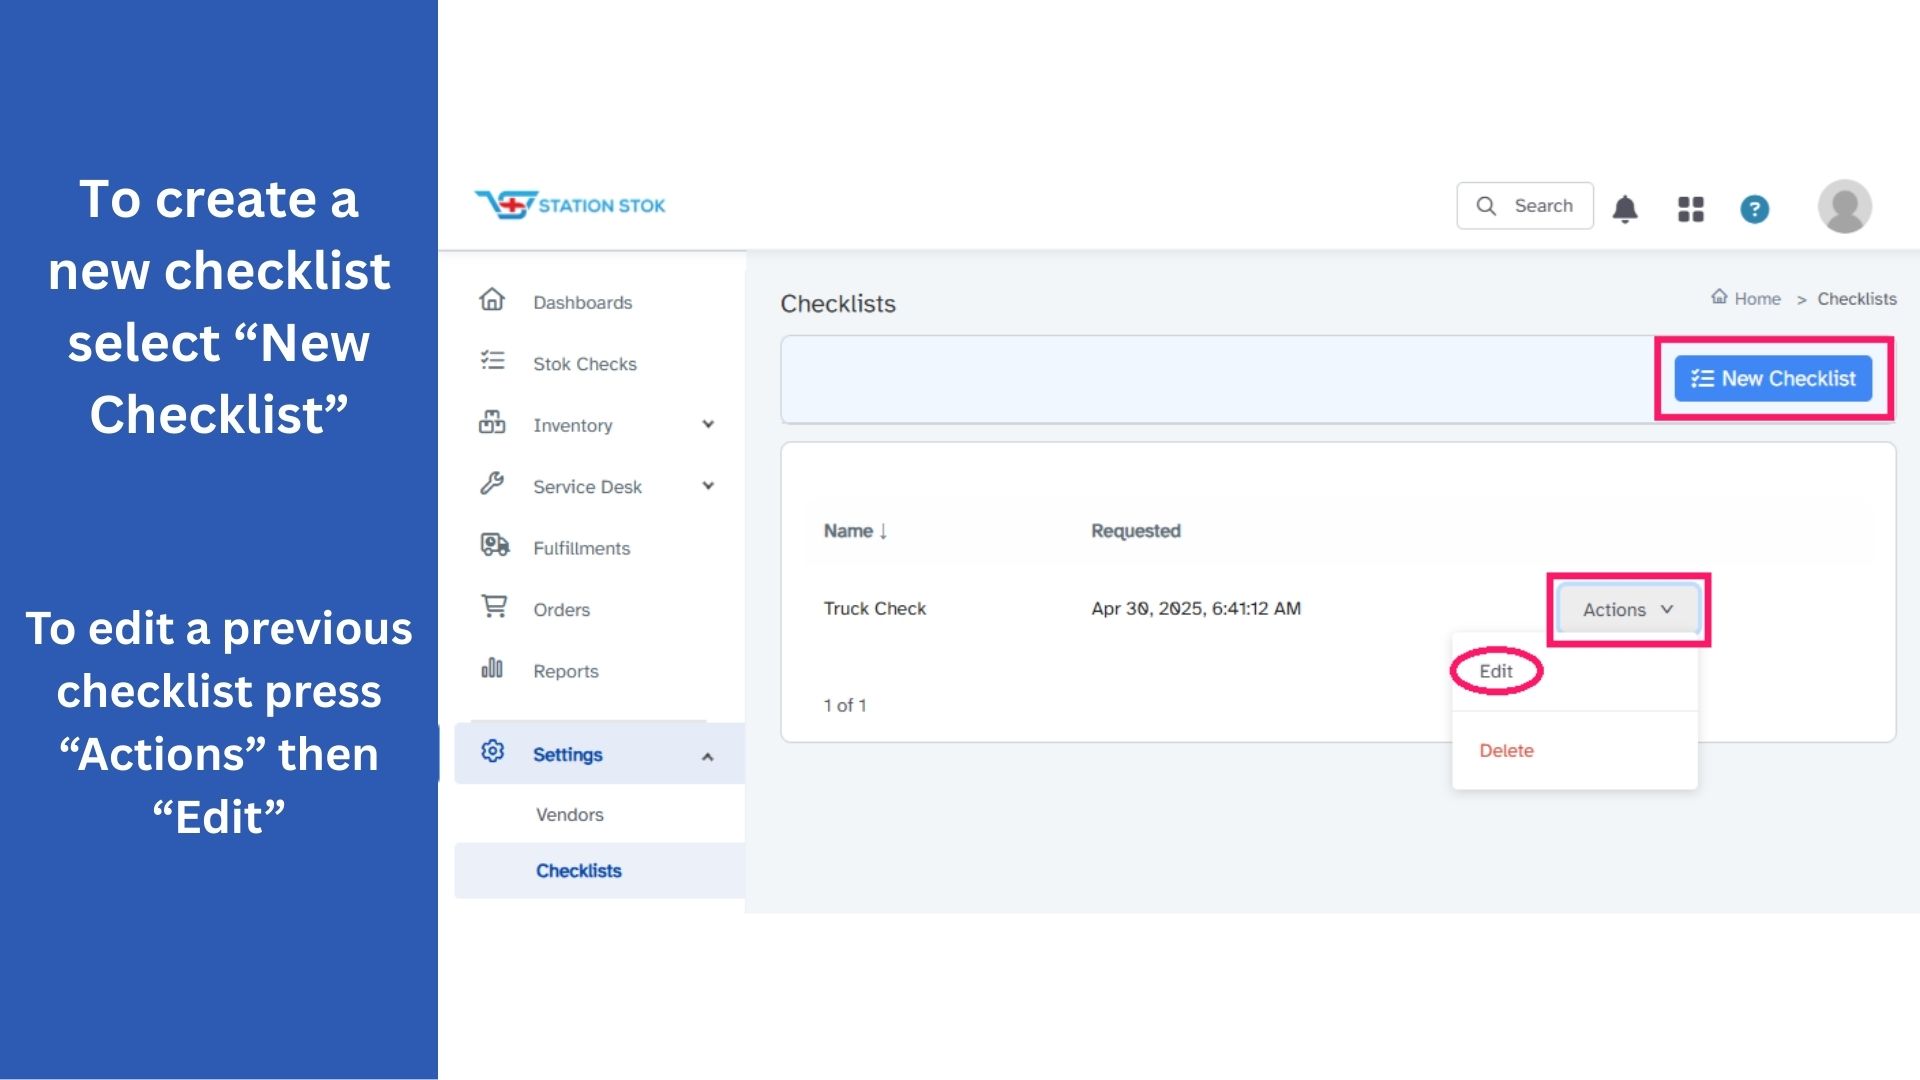
Task: Click the Stok Checks list icon
Action: click(492, 361)
